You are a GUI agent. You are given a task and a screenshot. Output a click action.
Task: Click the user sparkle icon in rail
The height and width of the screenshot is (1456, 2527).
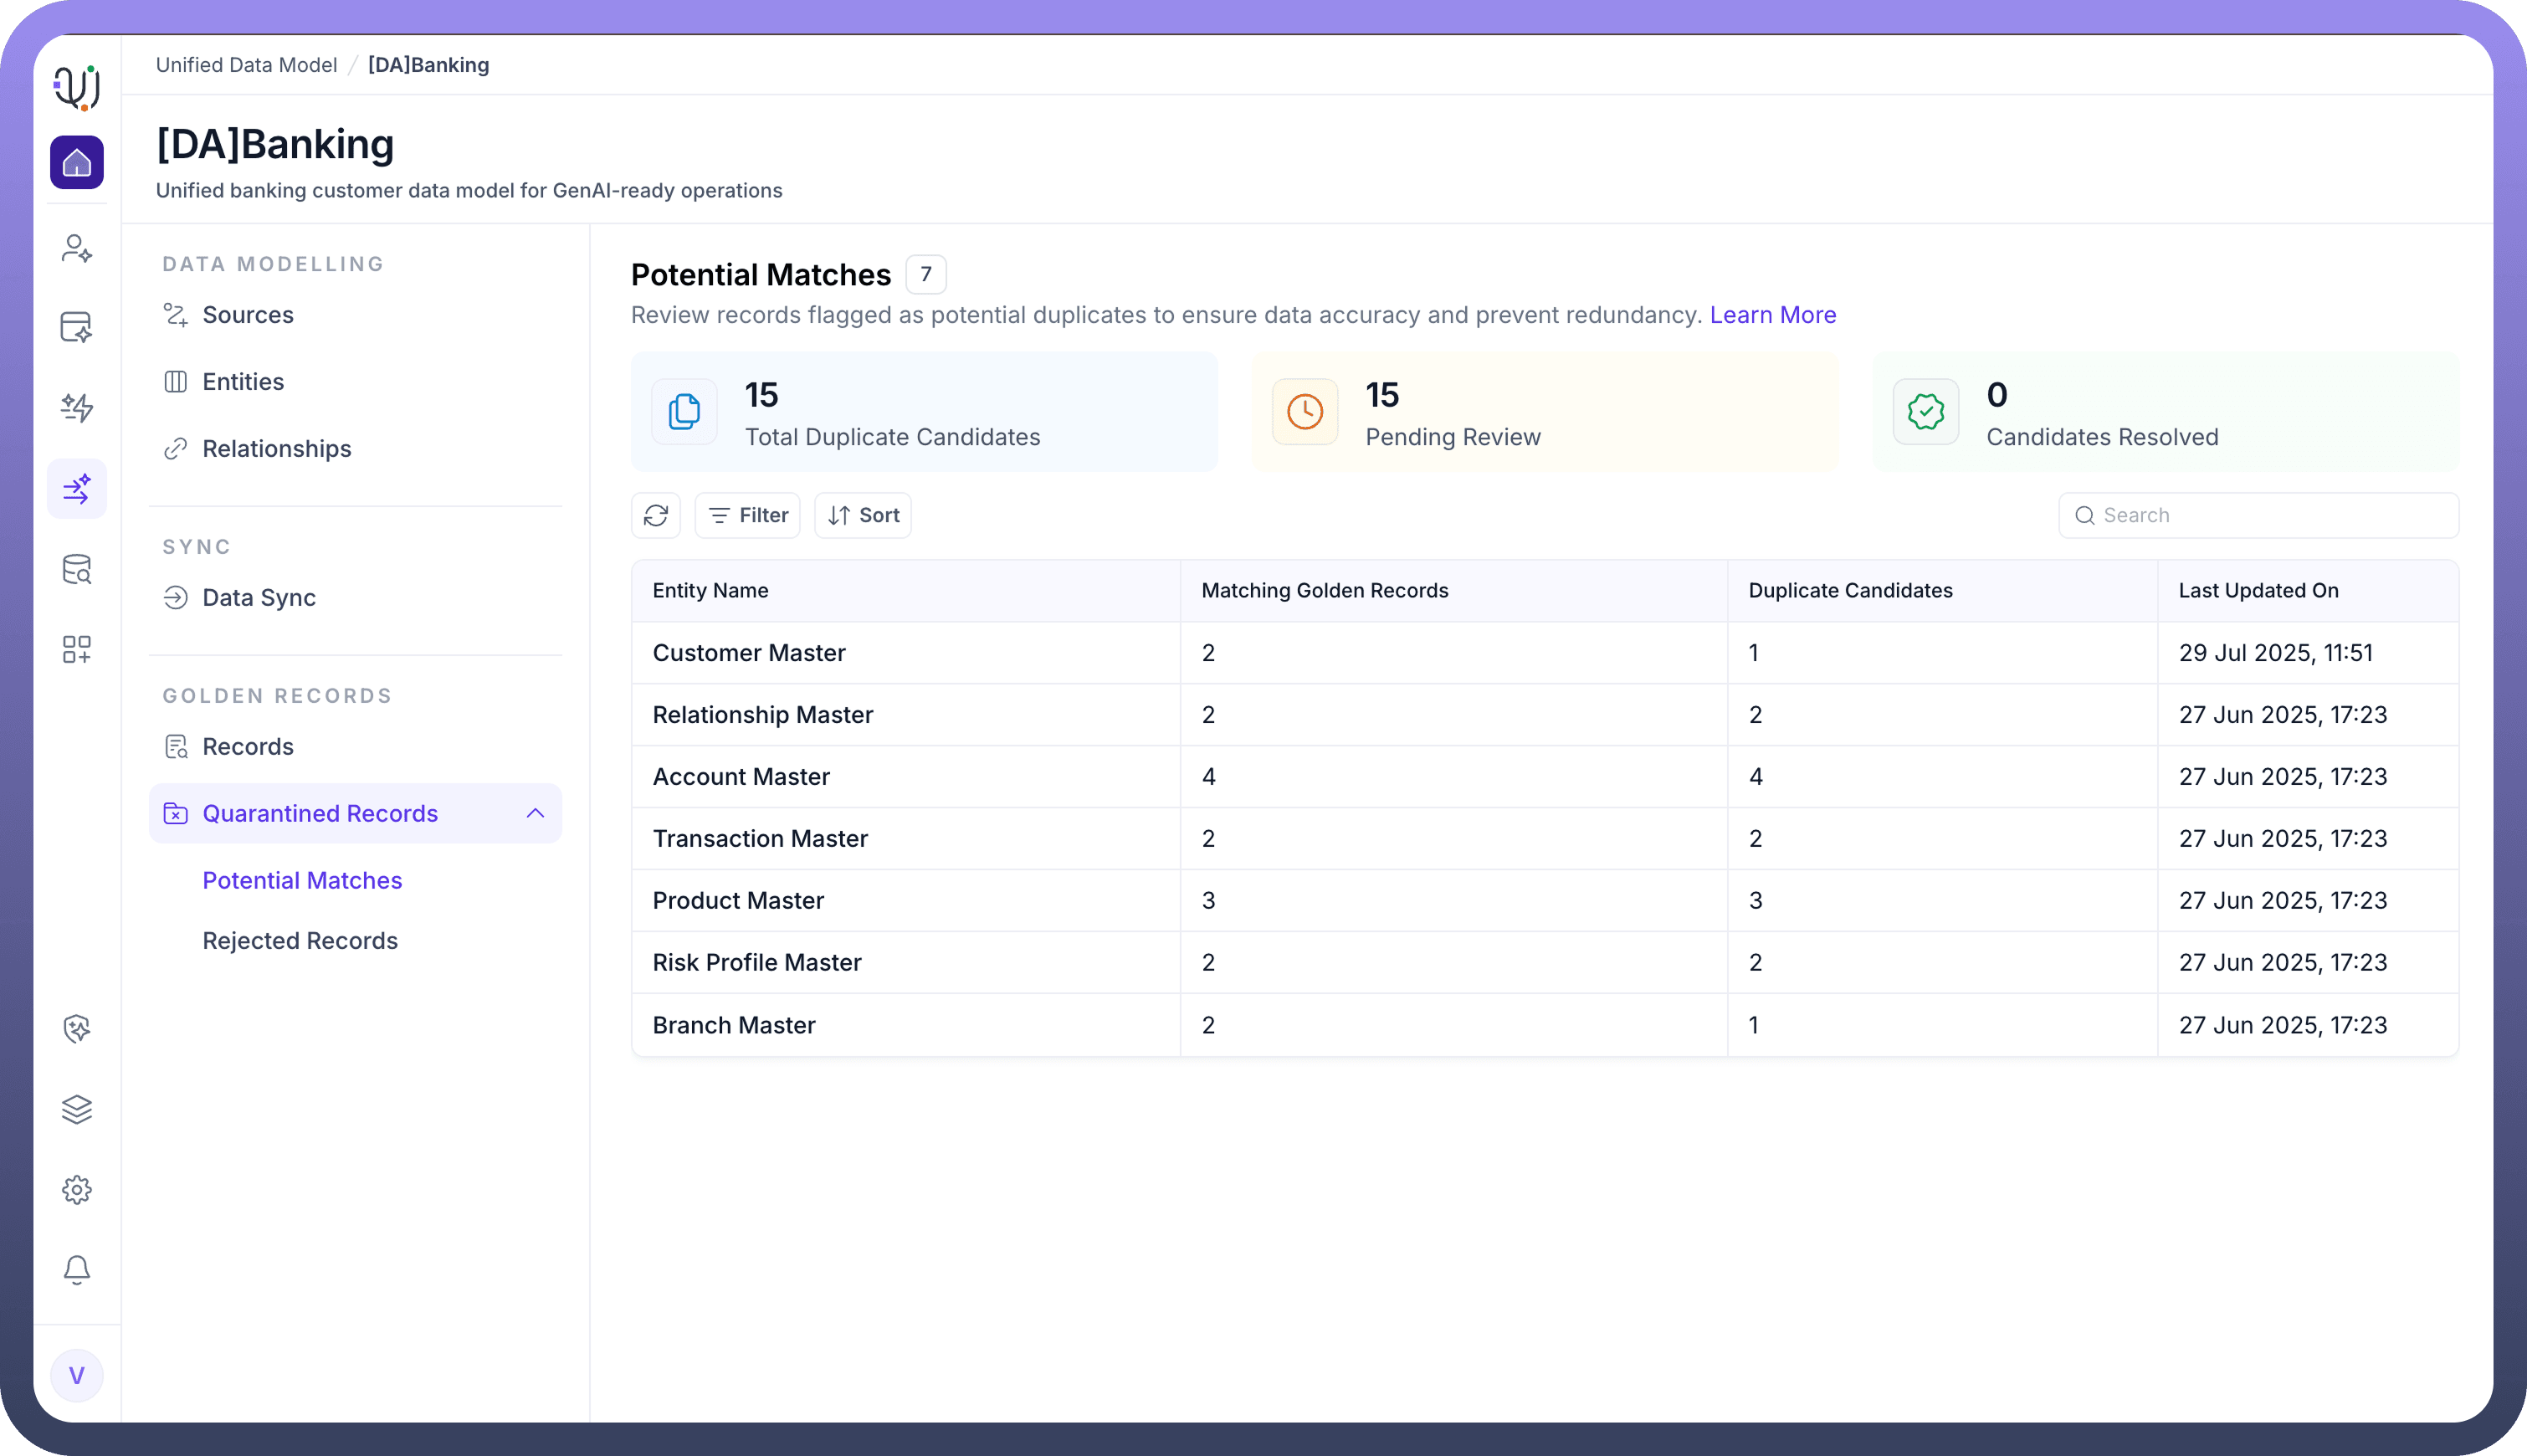[x=77, y=248]
